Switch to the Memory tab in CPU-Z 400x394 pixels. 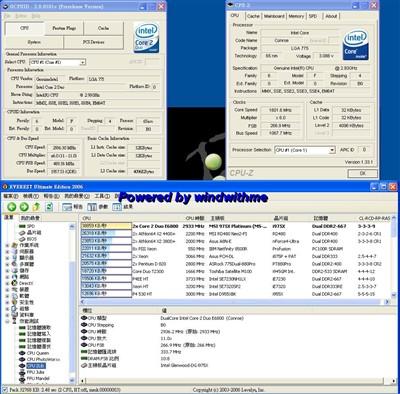pos(296,16)
